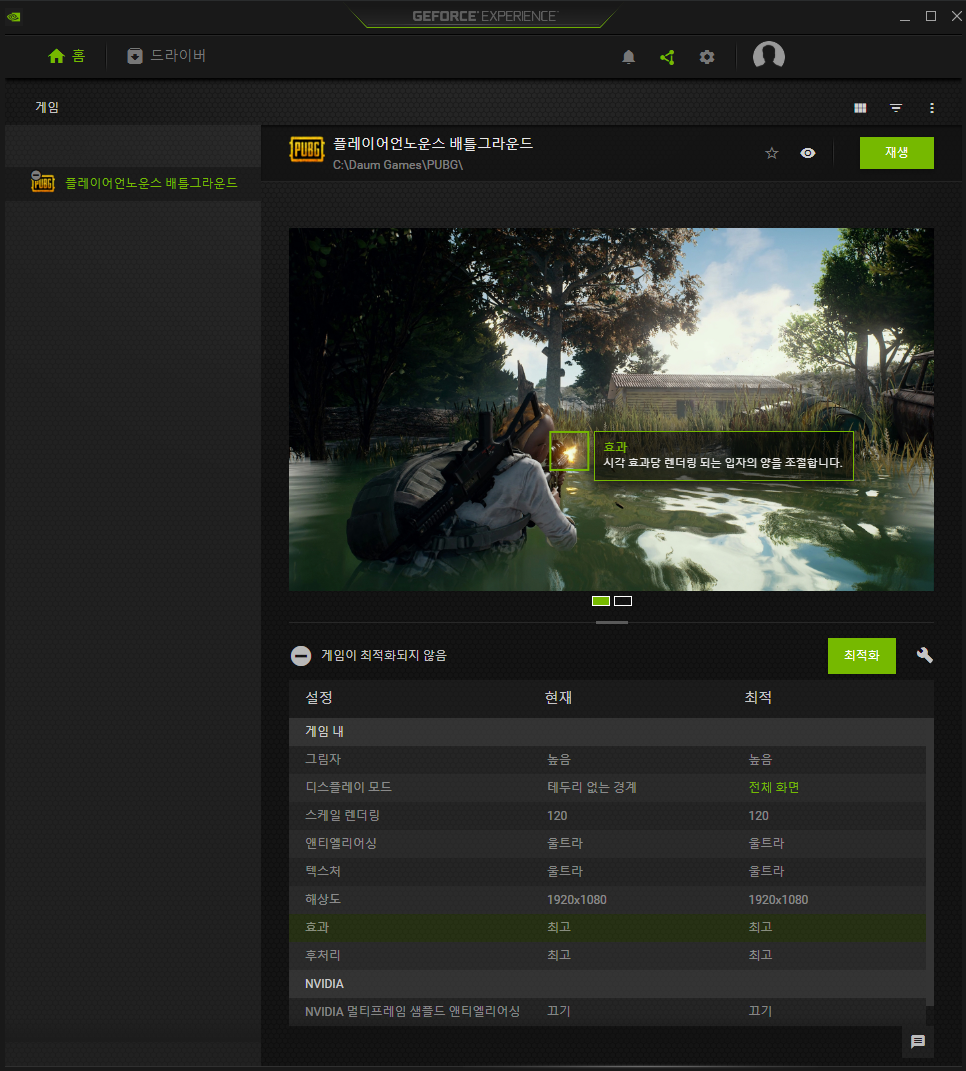Select the 앤티엘리어싱 settings row
966x1071 pixels.
tap(607, 844)
